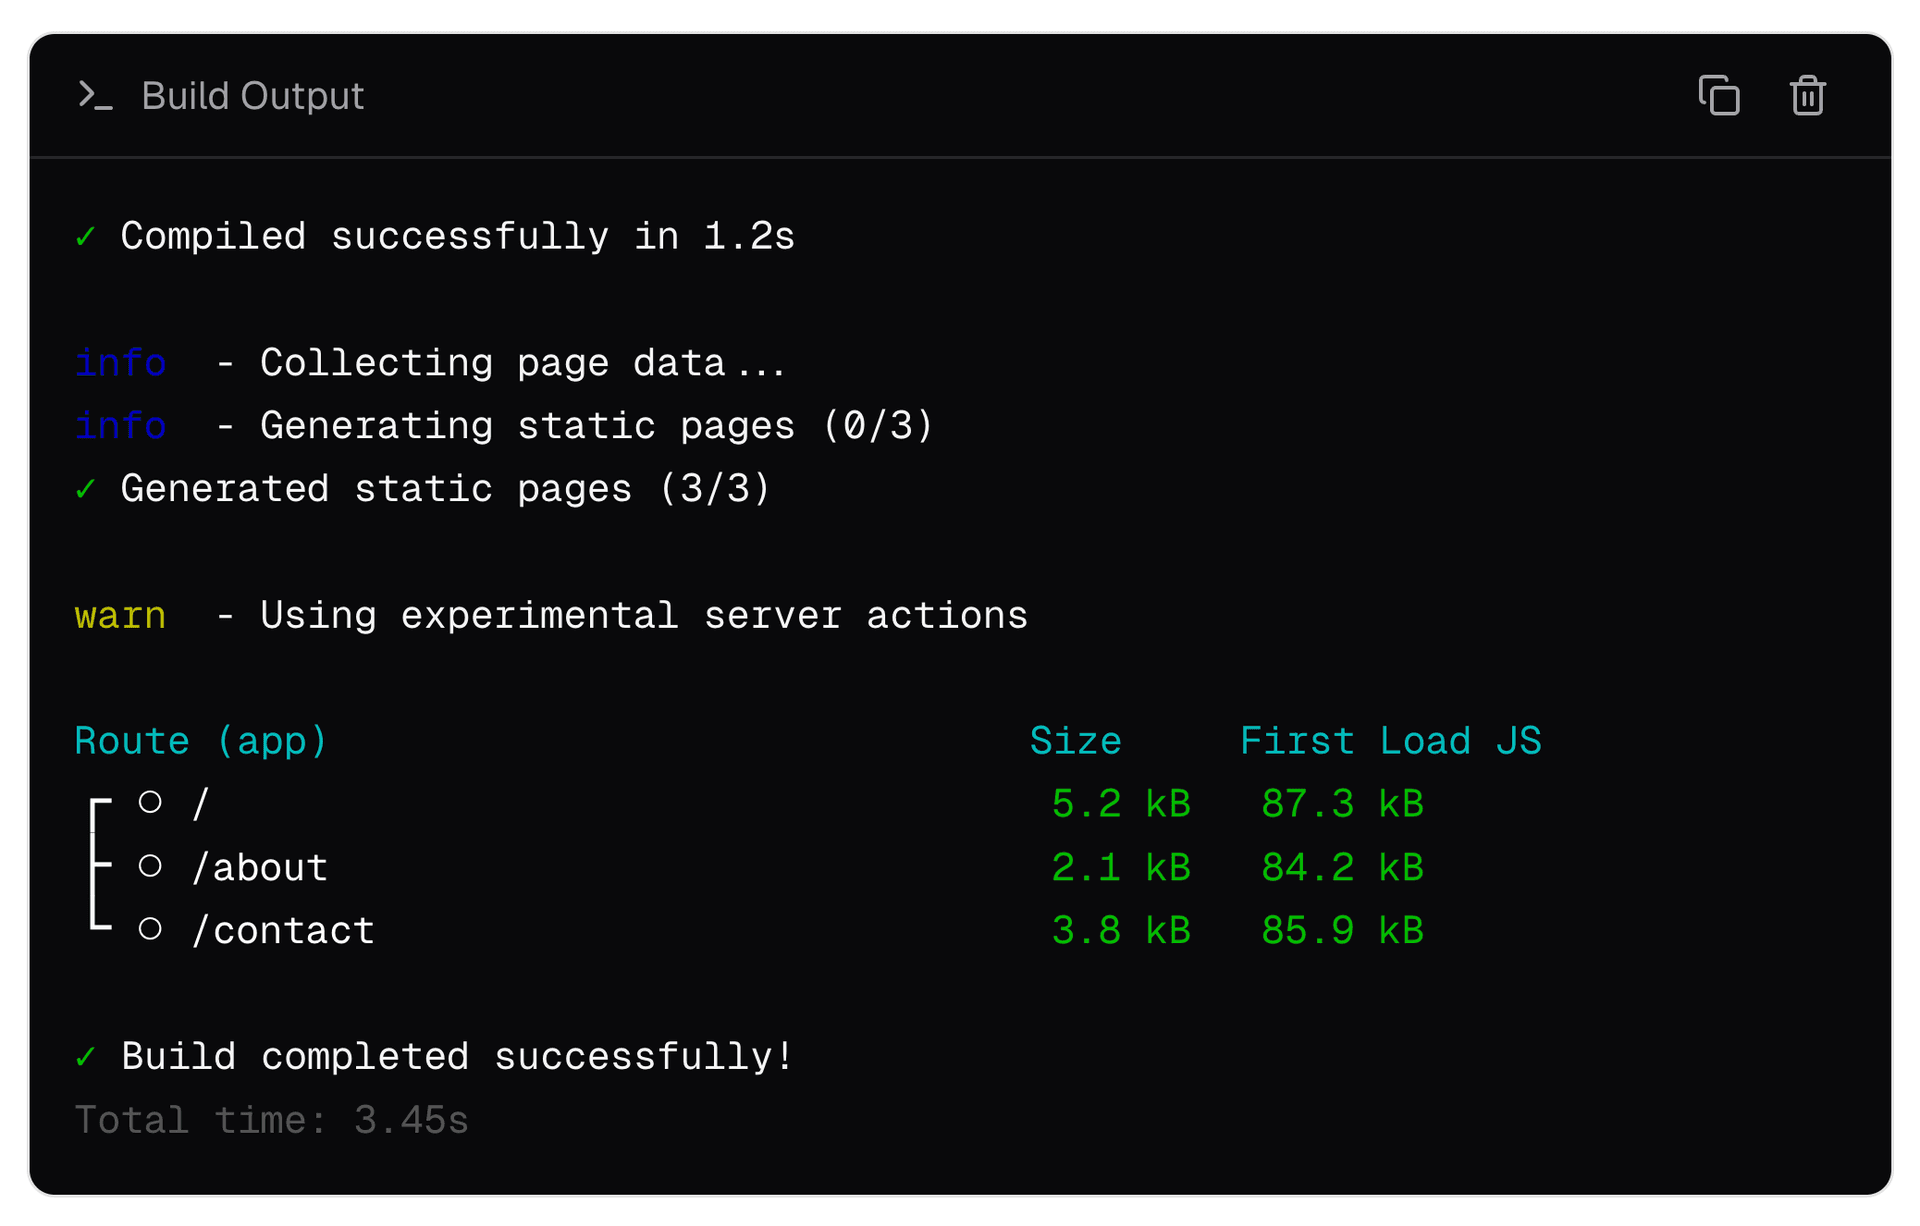Click the terminal prompt icon
This screenshot has width=1920, height=1226.
tap(95, 96)
